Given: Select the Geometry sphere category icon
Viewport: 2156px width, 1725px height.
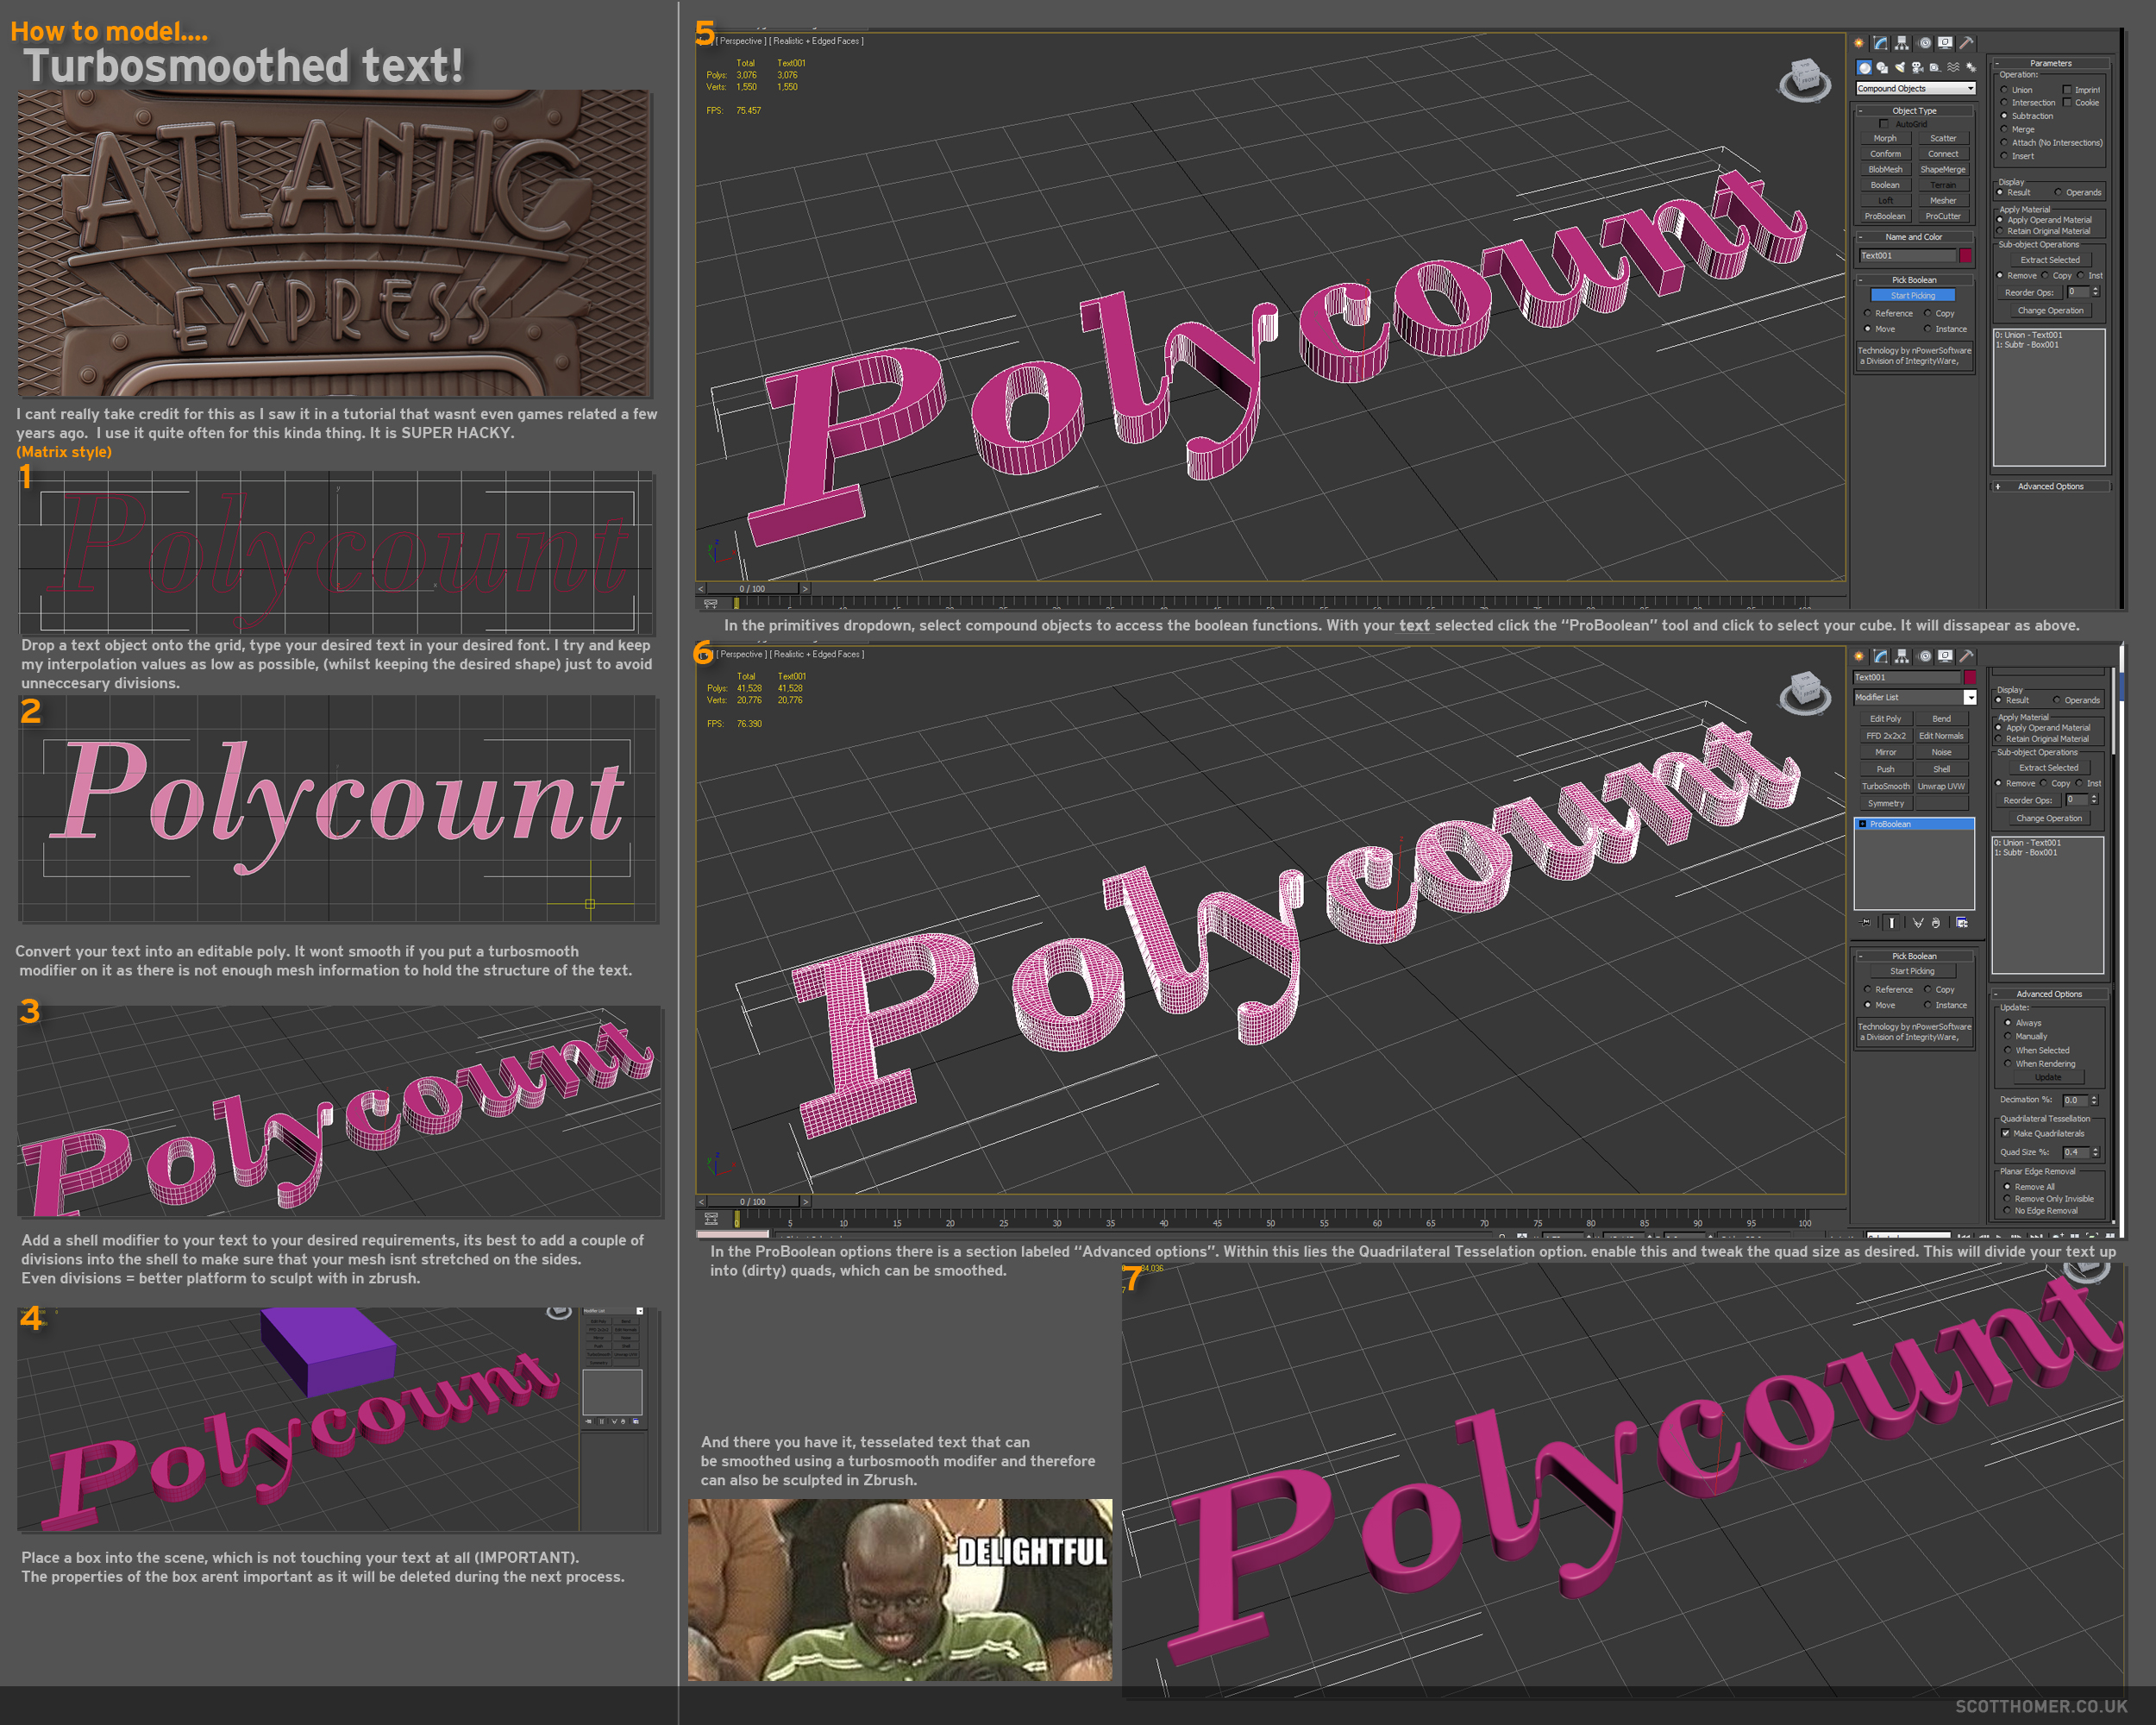Looking at the screenshot, I should (1865, 68).
